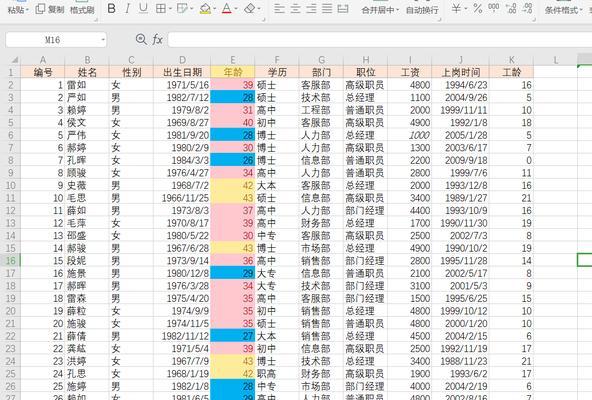Expand the Name Box dropdown

coord(103,40)
